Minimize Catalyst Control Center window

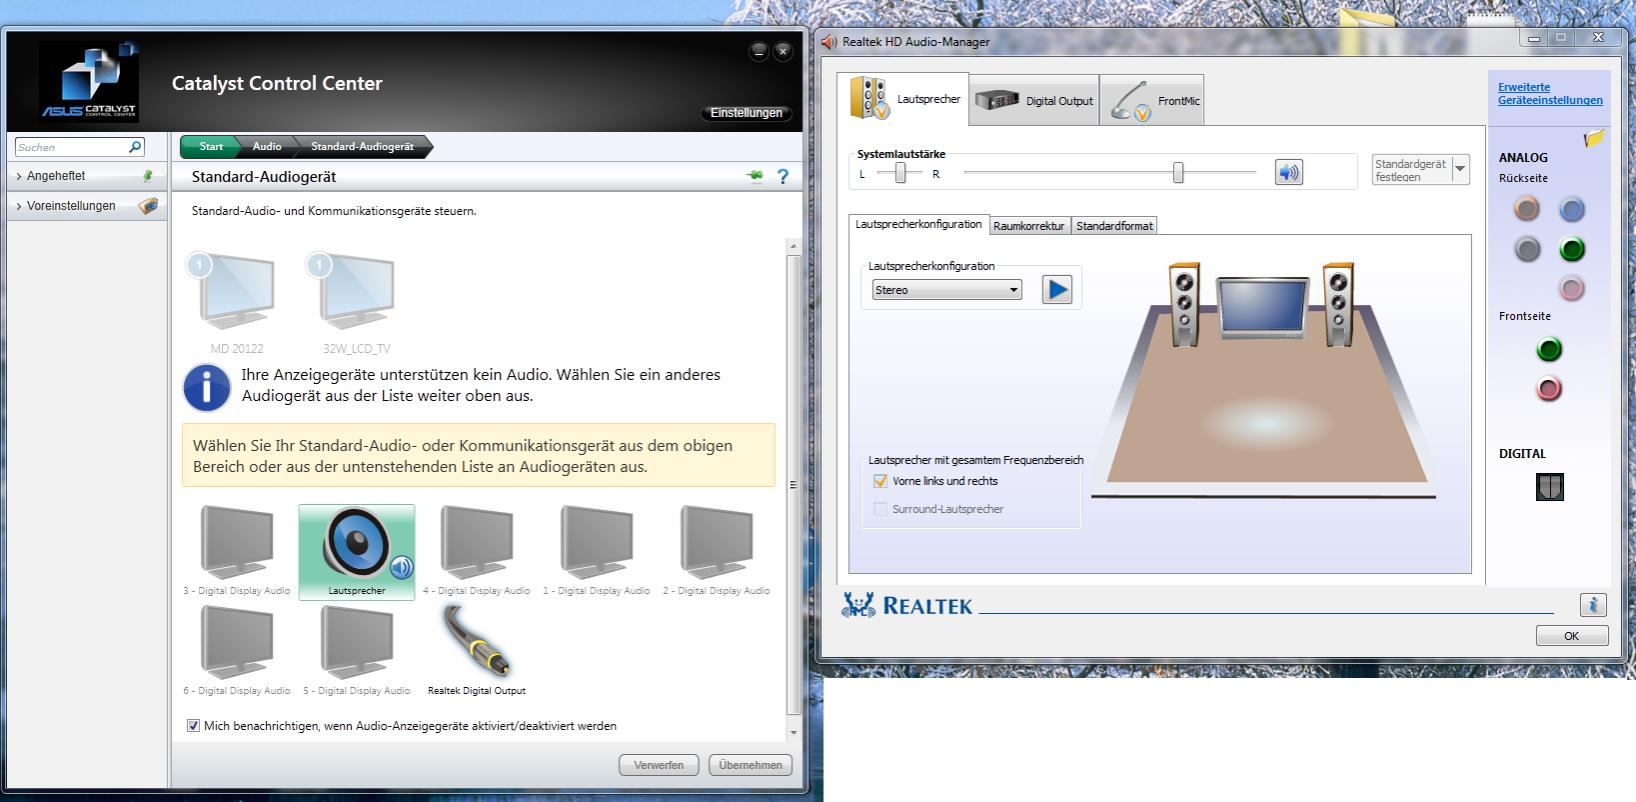(759, 51)
